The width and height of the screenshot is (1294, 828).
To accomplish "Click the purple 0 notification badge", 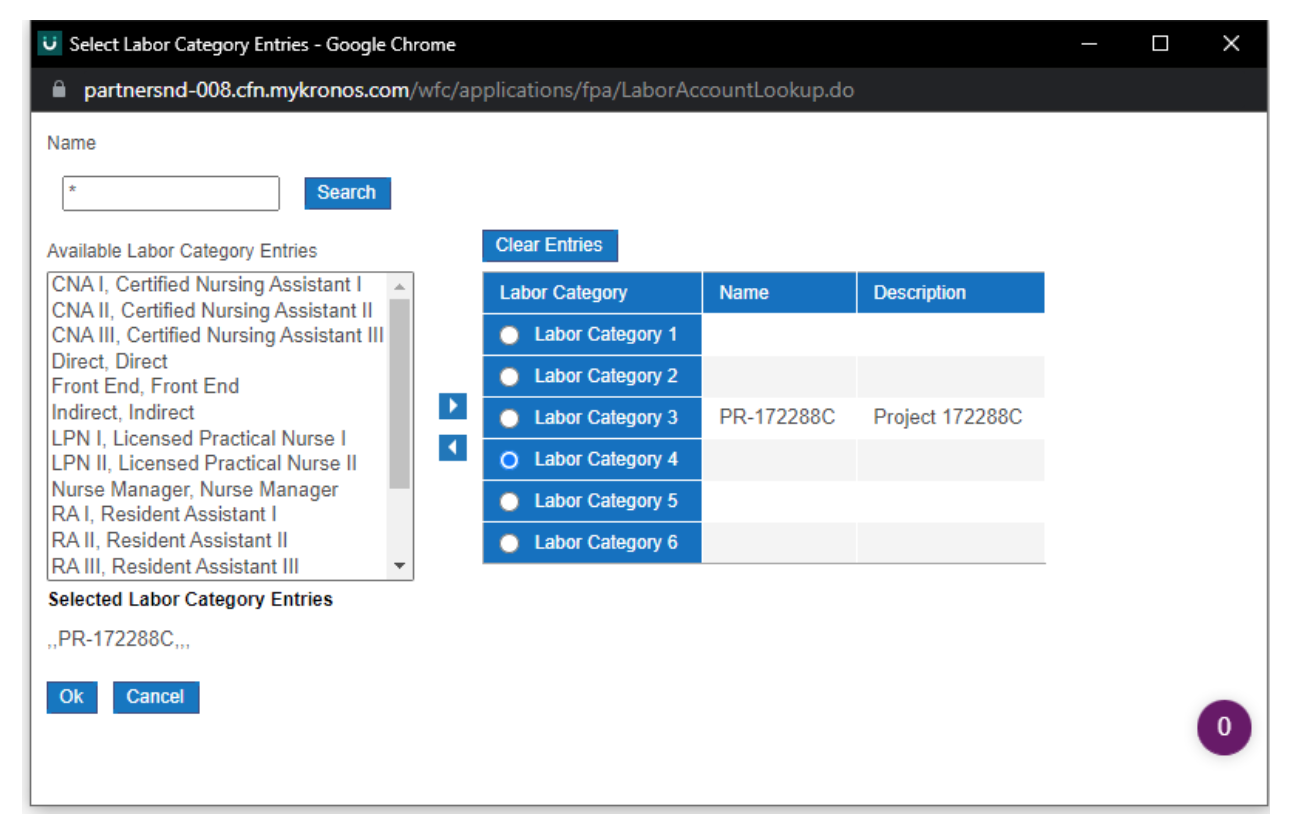I will pos(1223,727).
